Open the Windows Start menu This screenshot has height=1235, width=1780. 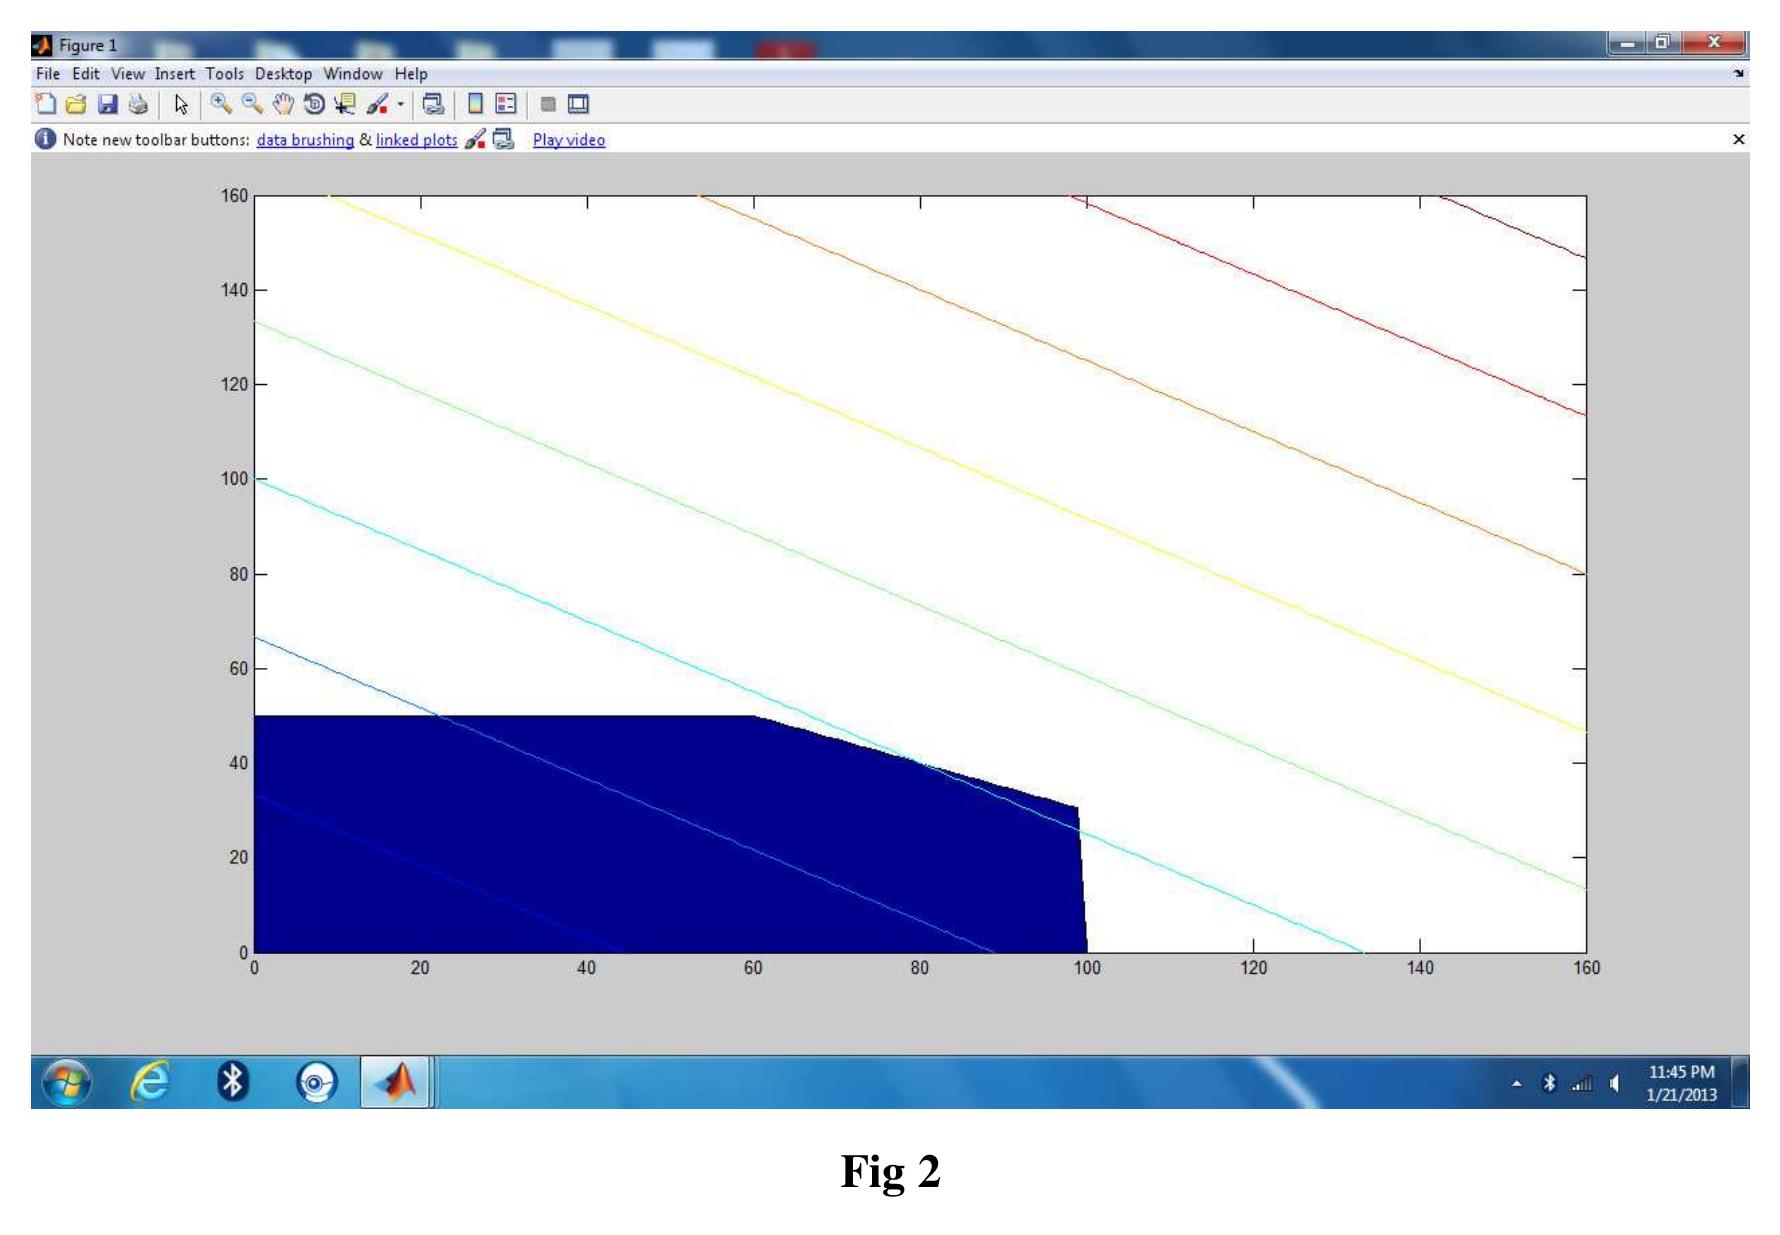[67, 1082]
